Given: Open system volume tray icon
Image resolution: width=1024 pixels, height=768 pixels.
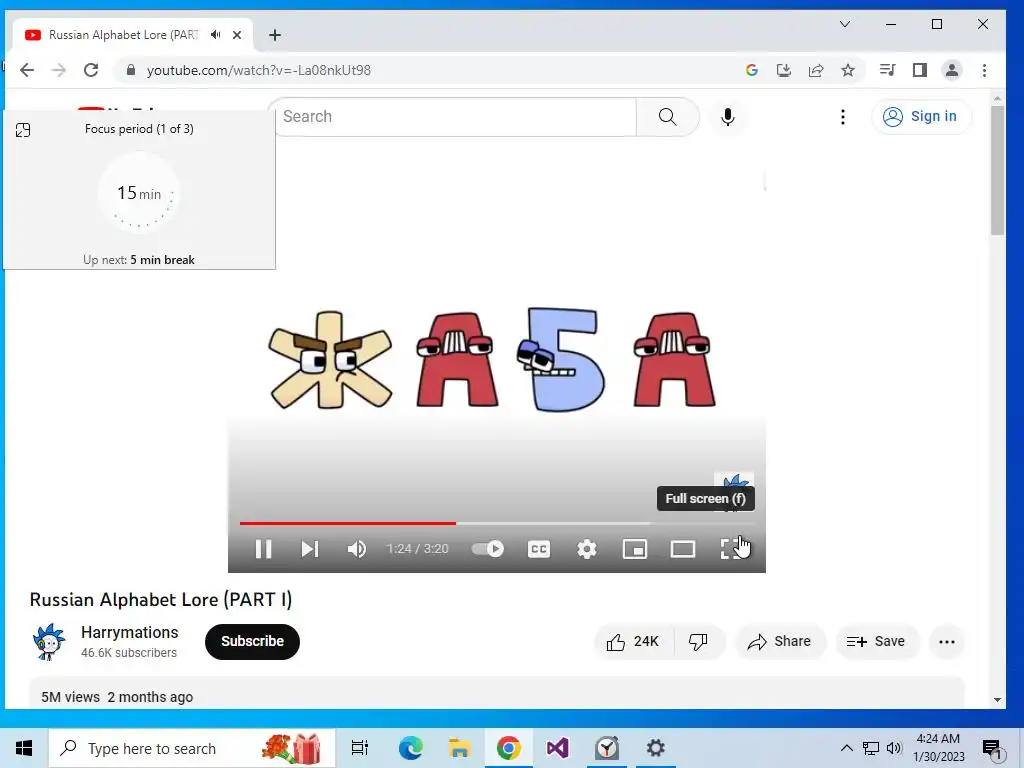Looking at the screenshot, I should point(894,748).
